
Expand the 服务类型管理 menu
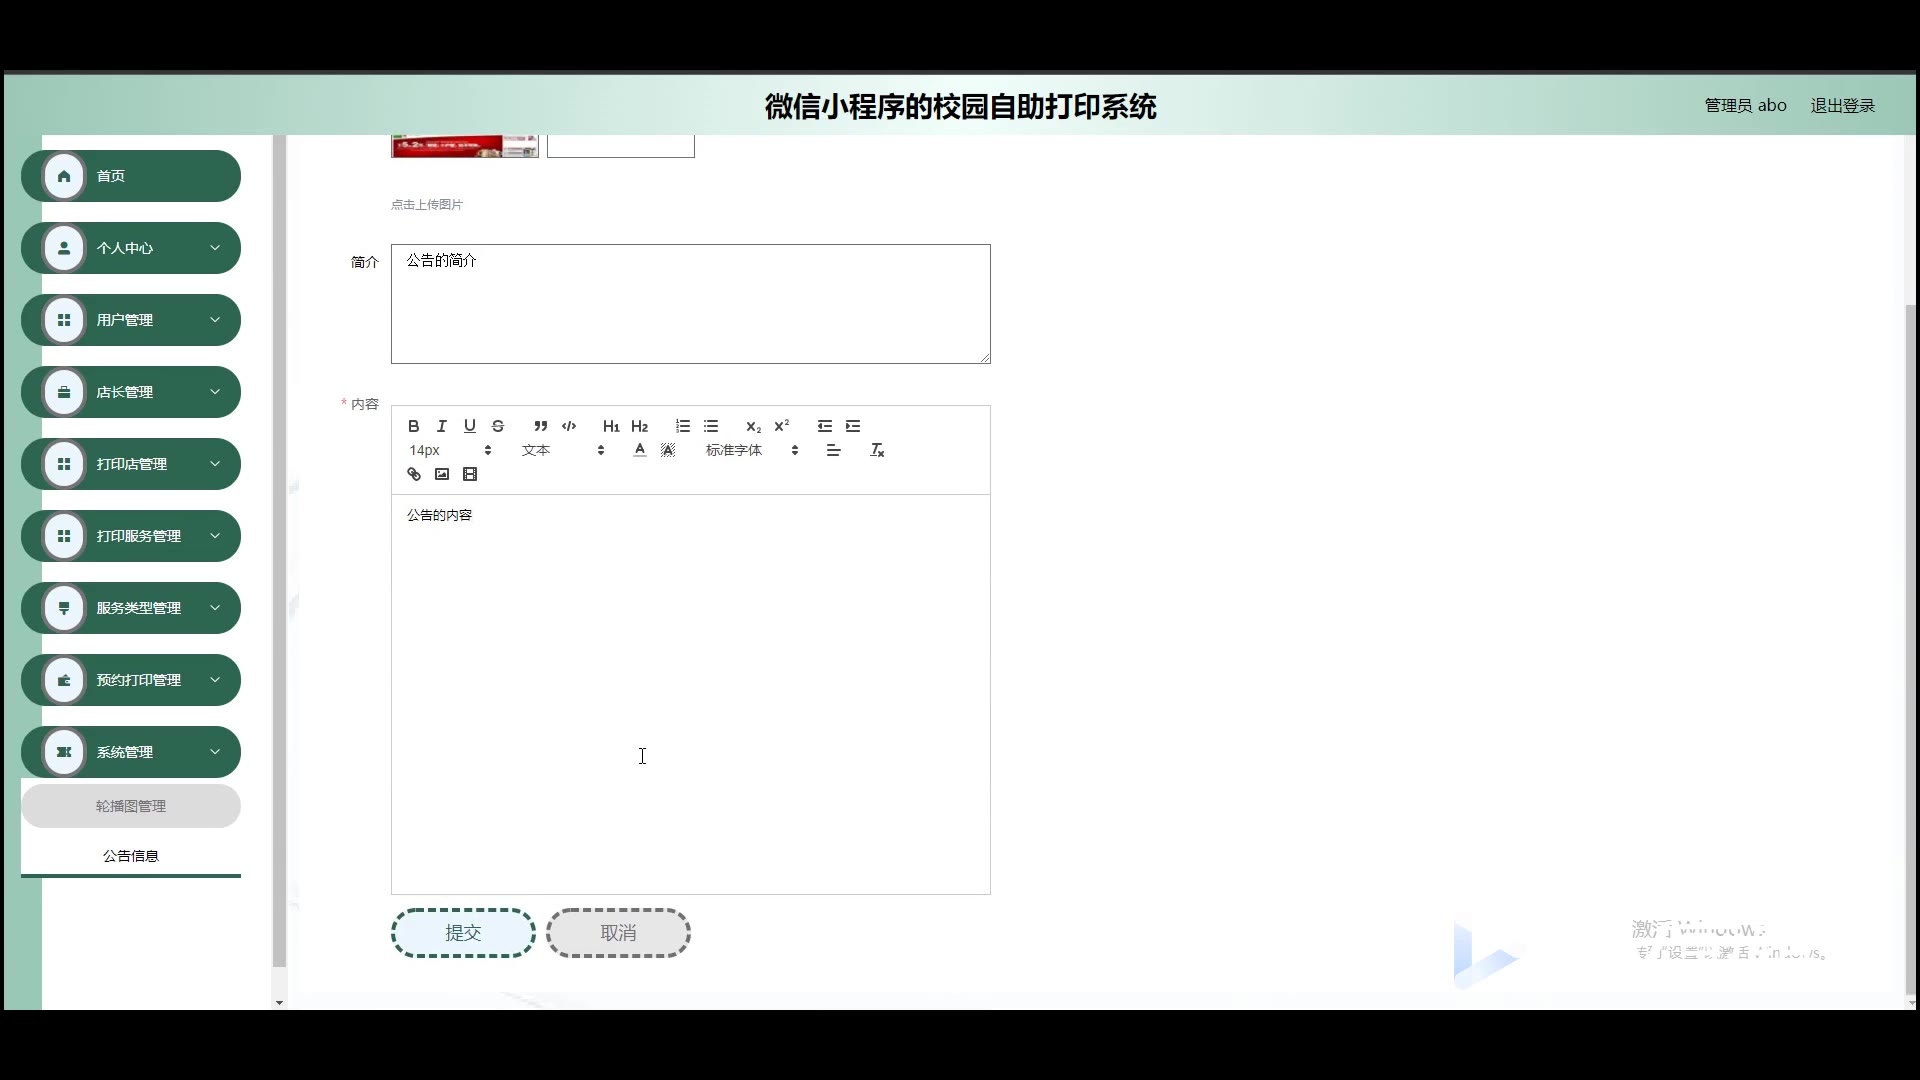pyautogui.click(x=131, y=608)
